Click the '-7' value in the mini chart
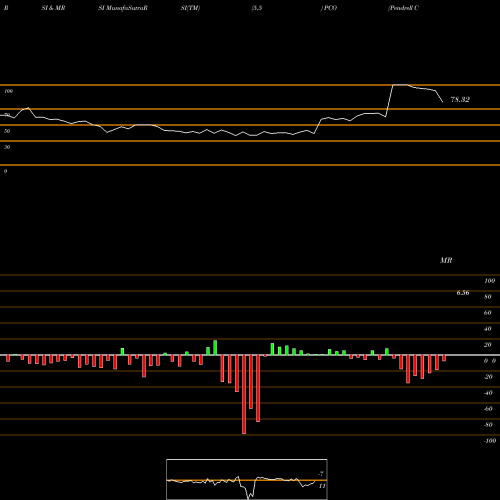This screenshot has width=500, height=500. pos(321,474)
